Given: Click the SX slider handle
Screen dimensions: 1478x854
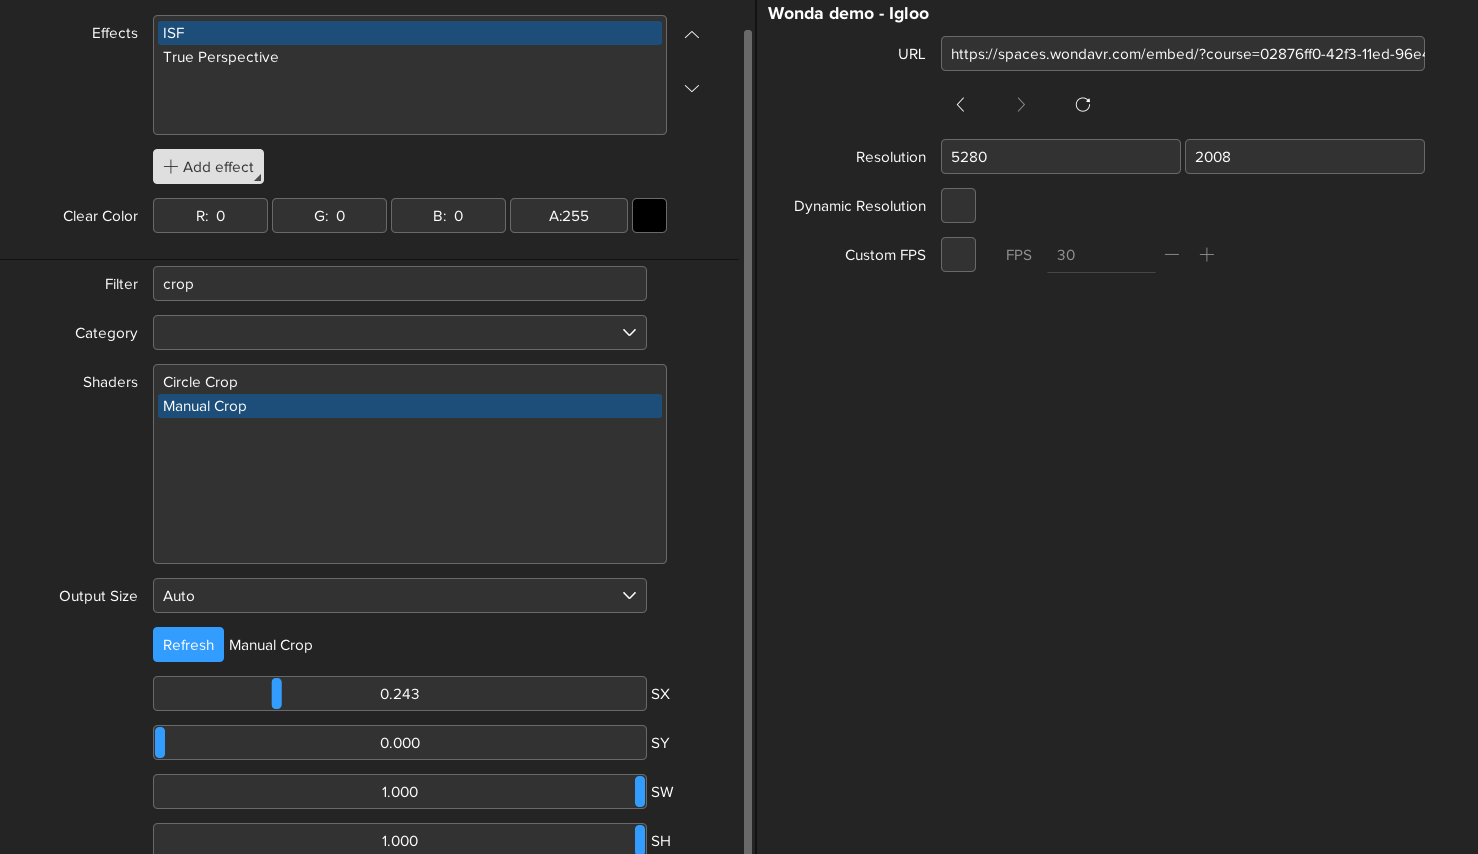Looking at the screenshot, I should click(x=277, y=694).
